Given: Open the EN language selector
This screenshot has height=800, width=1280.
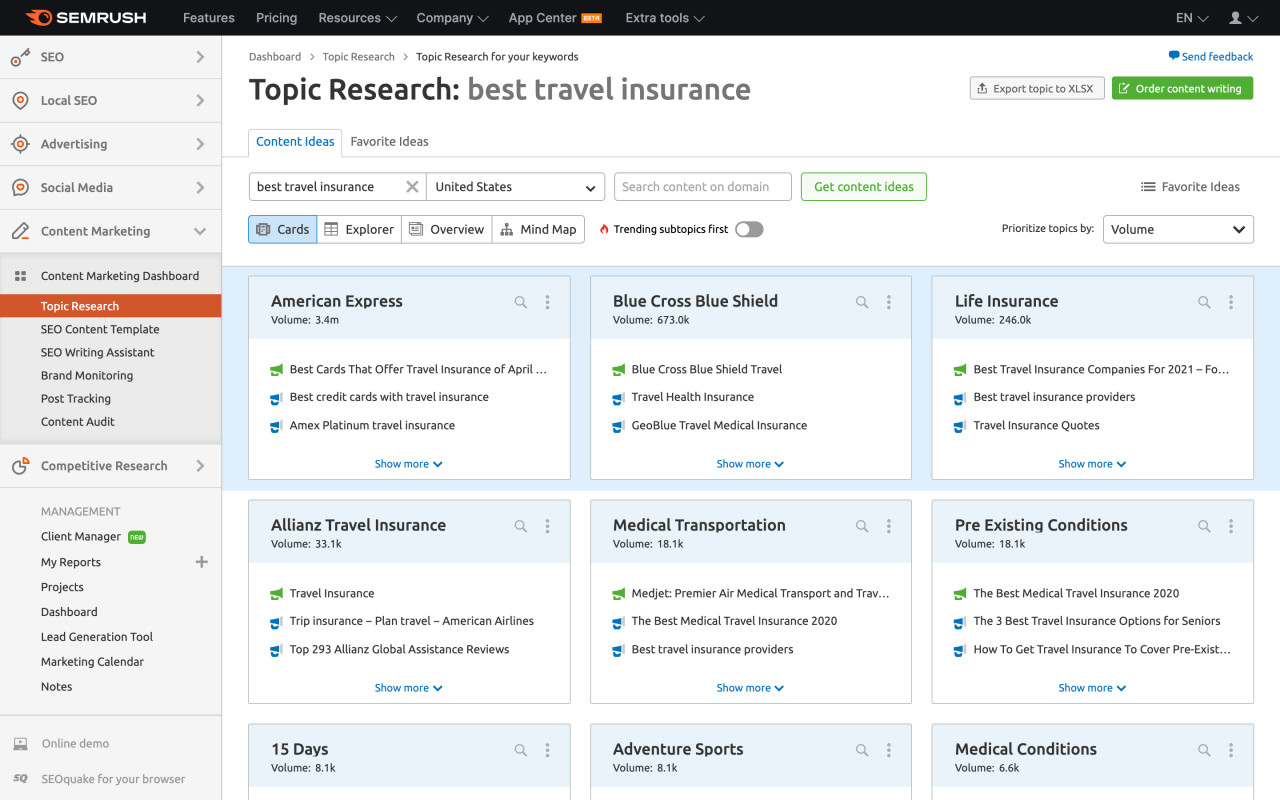Looking at the screenshot, I should [x=1192, y=18].
